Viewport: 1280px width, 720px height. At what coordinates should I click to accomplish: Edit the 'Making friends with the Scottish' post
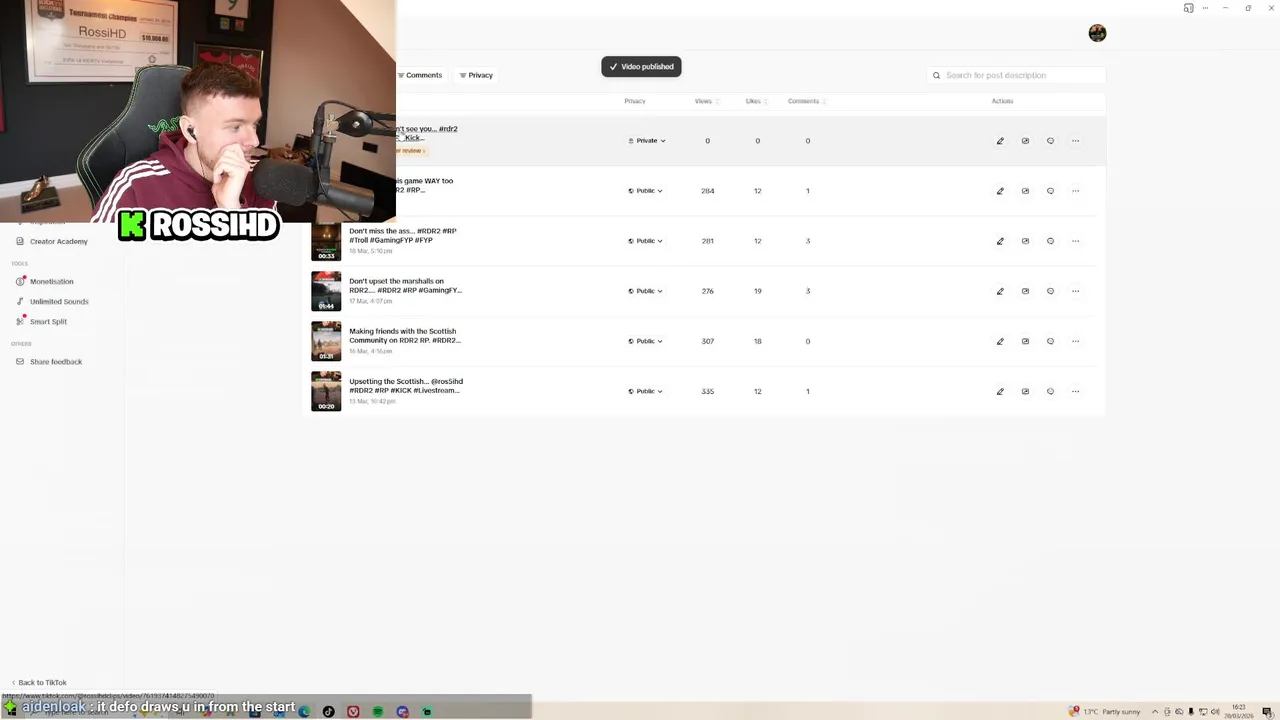(1000, 341)
